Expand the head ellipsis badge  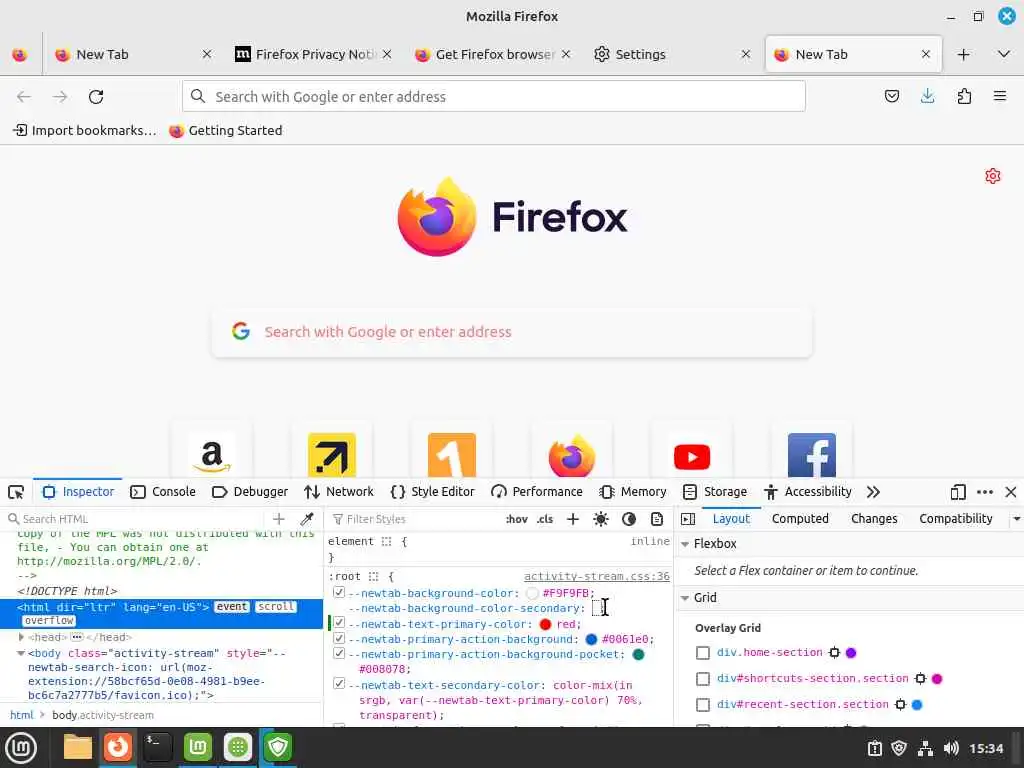[x=77, y=637]
